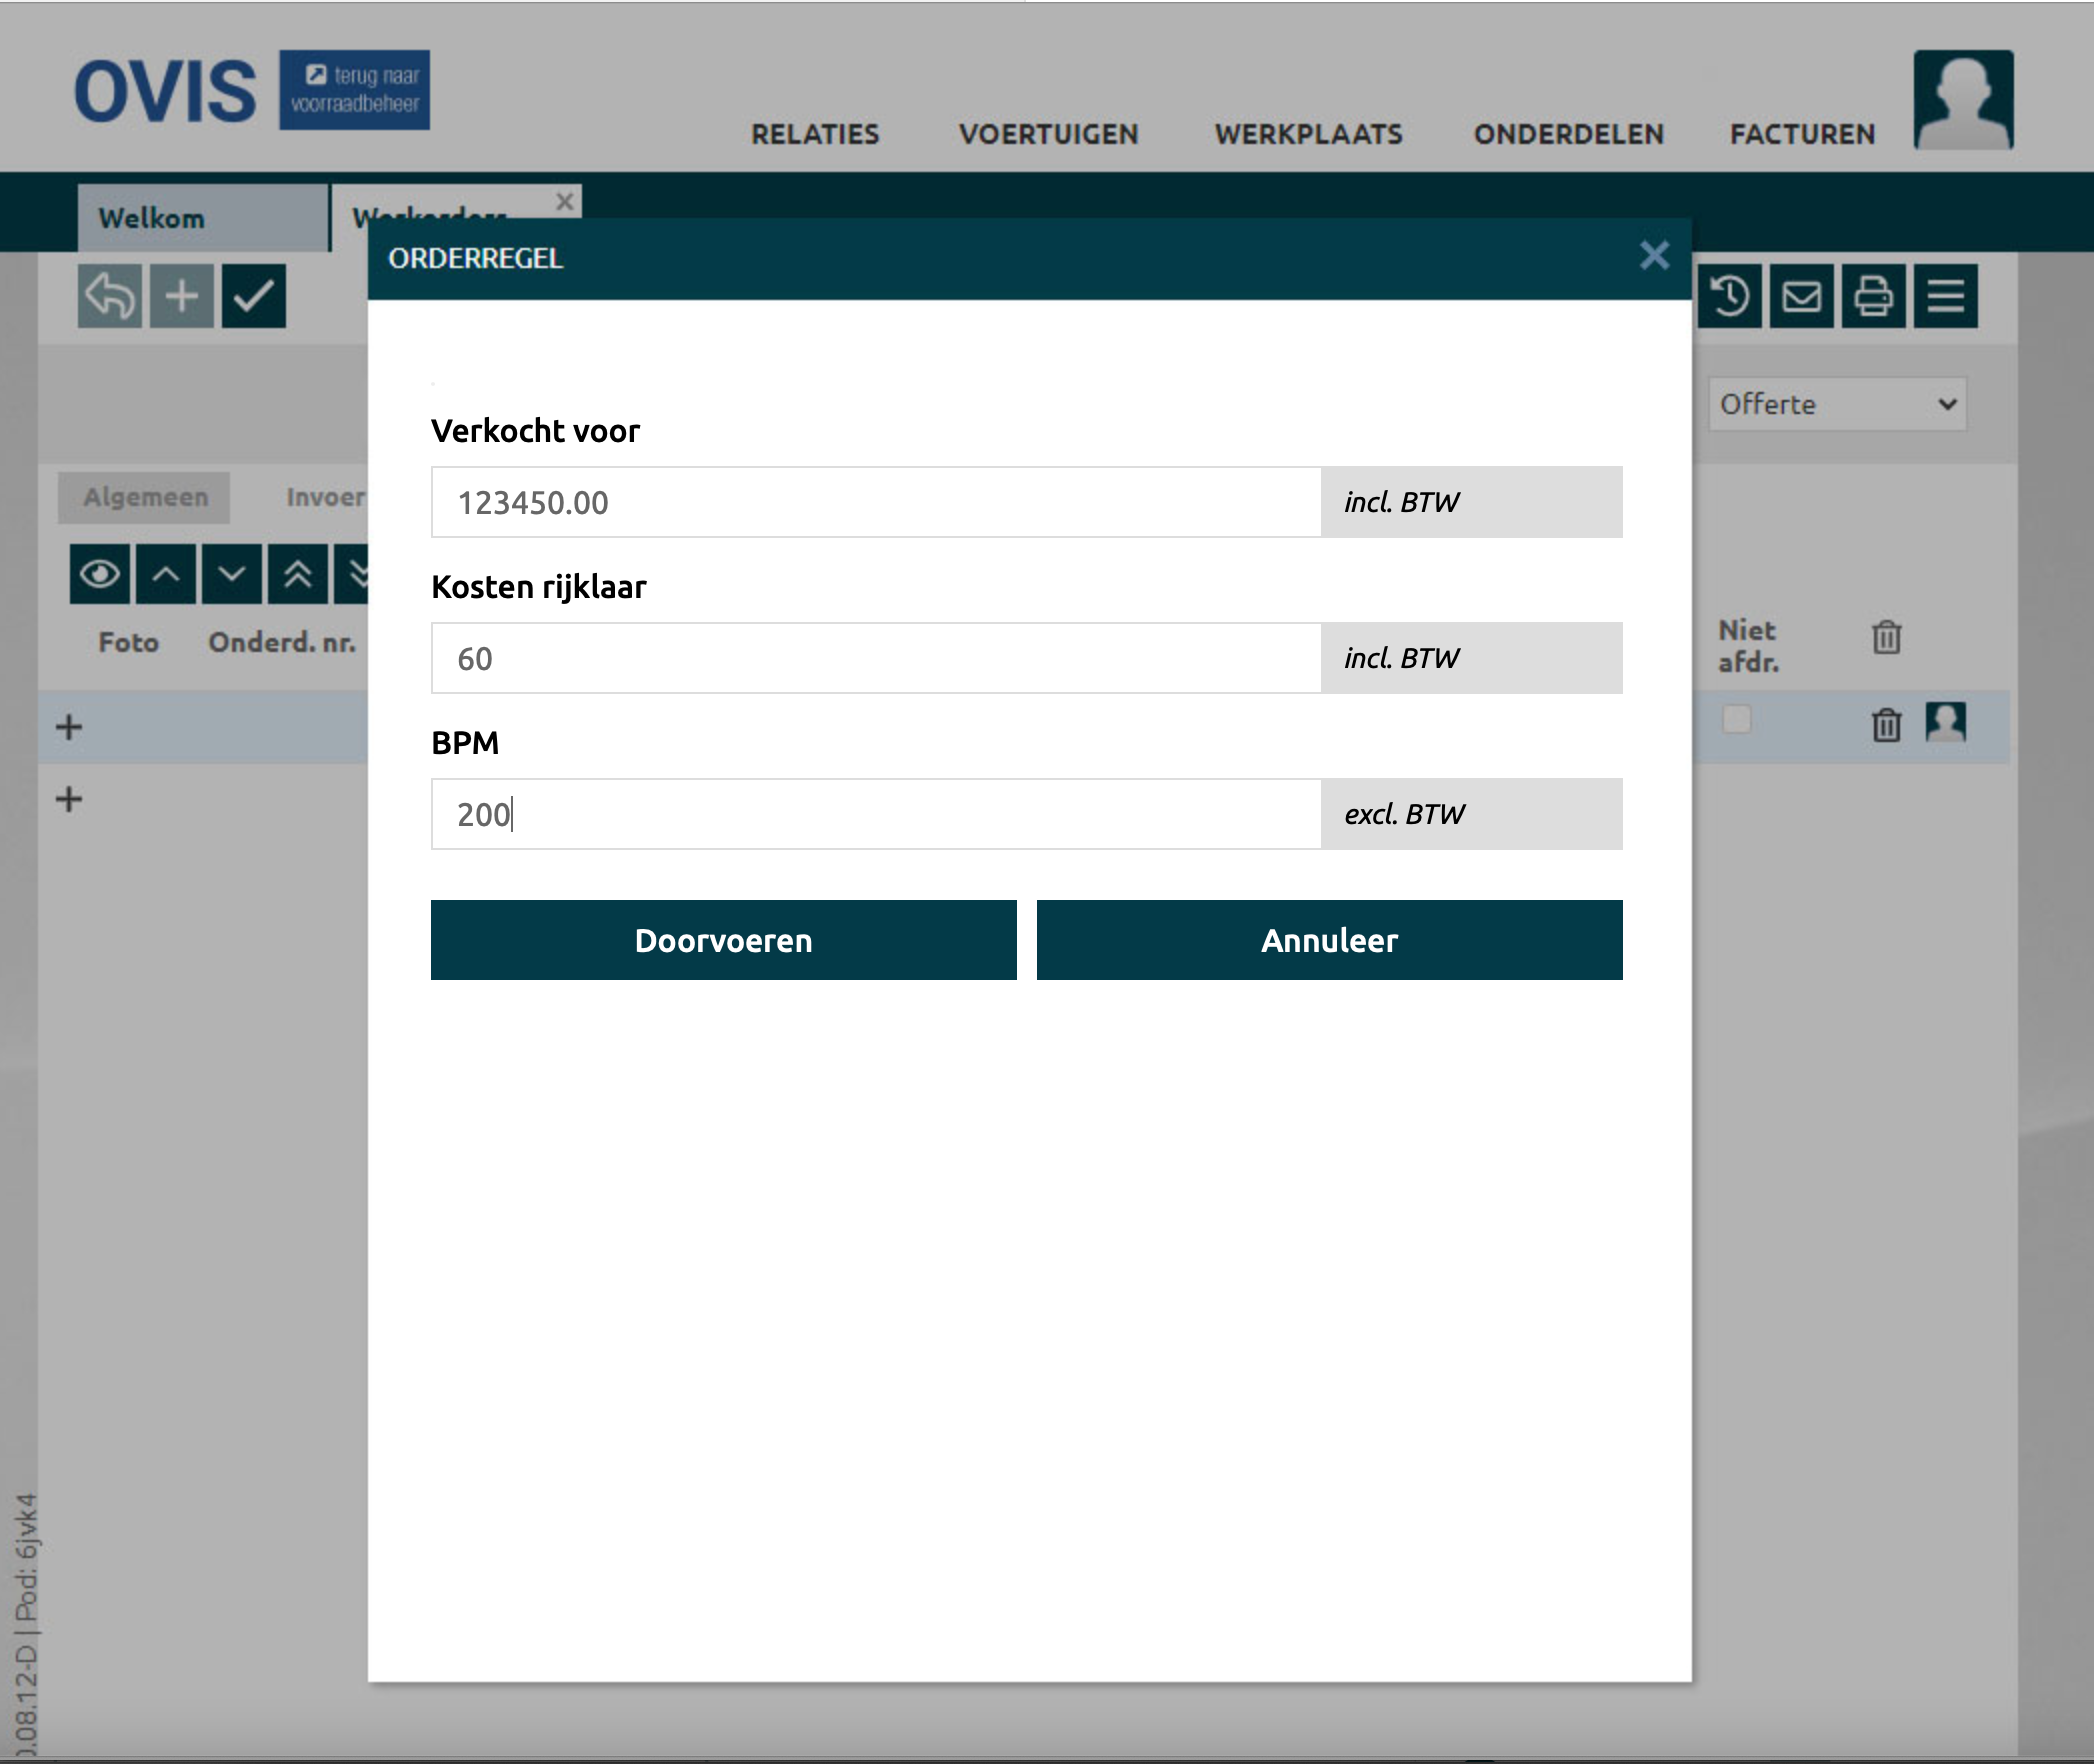Image resolution: width=2094 pixels, height=1764 pixels.
Task: Click the Annuleer button
Action: [1329, 940]
